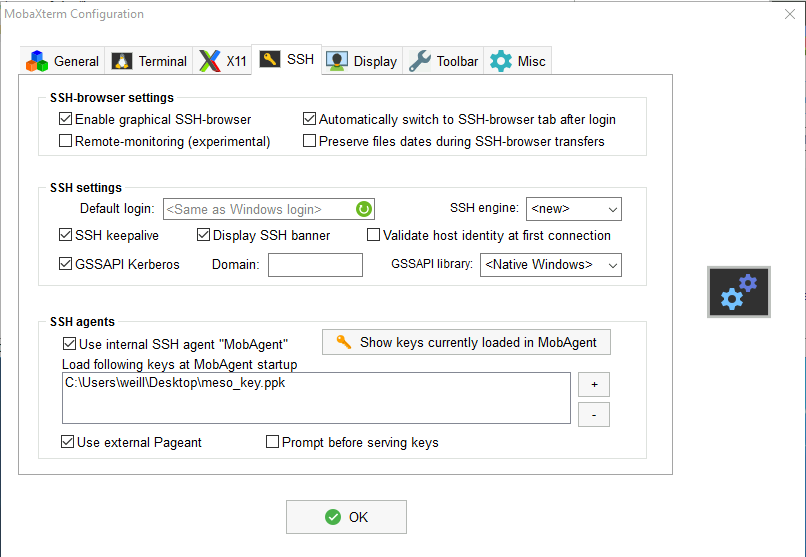The image size is (806, 557).
Task: Open the Toolbar tab
Action: point(443,61)
